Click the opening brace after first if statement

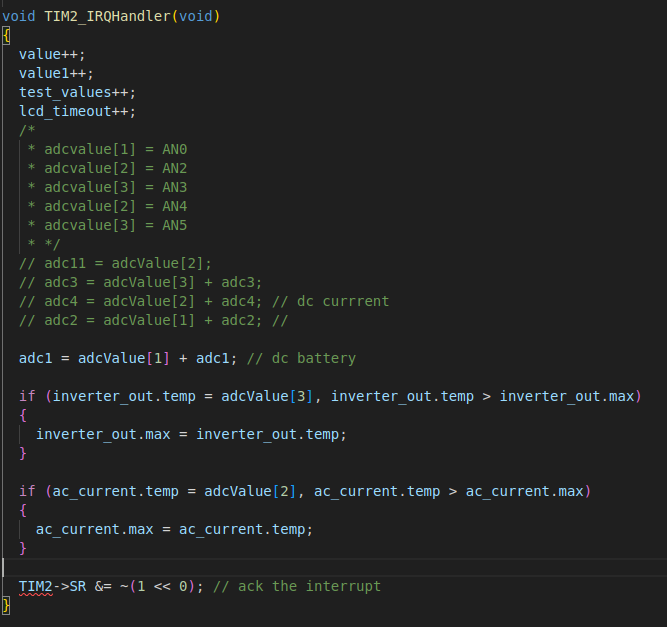(23, 415)
